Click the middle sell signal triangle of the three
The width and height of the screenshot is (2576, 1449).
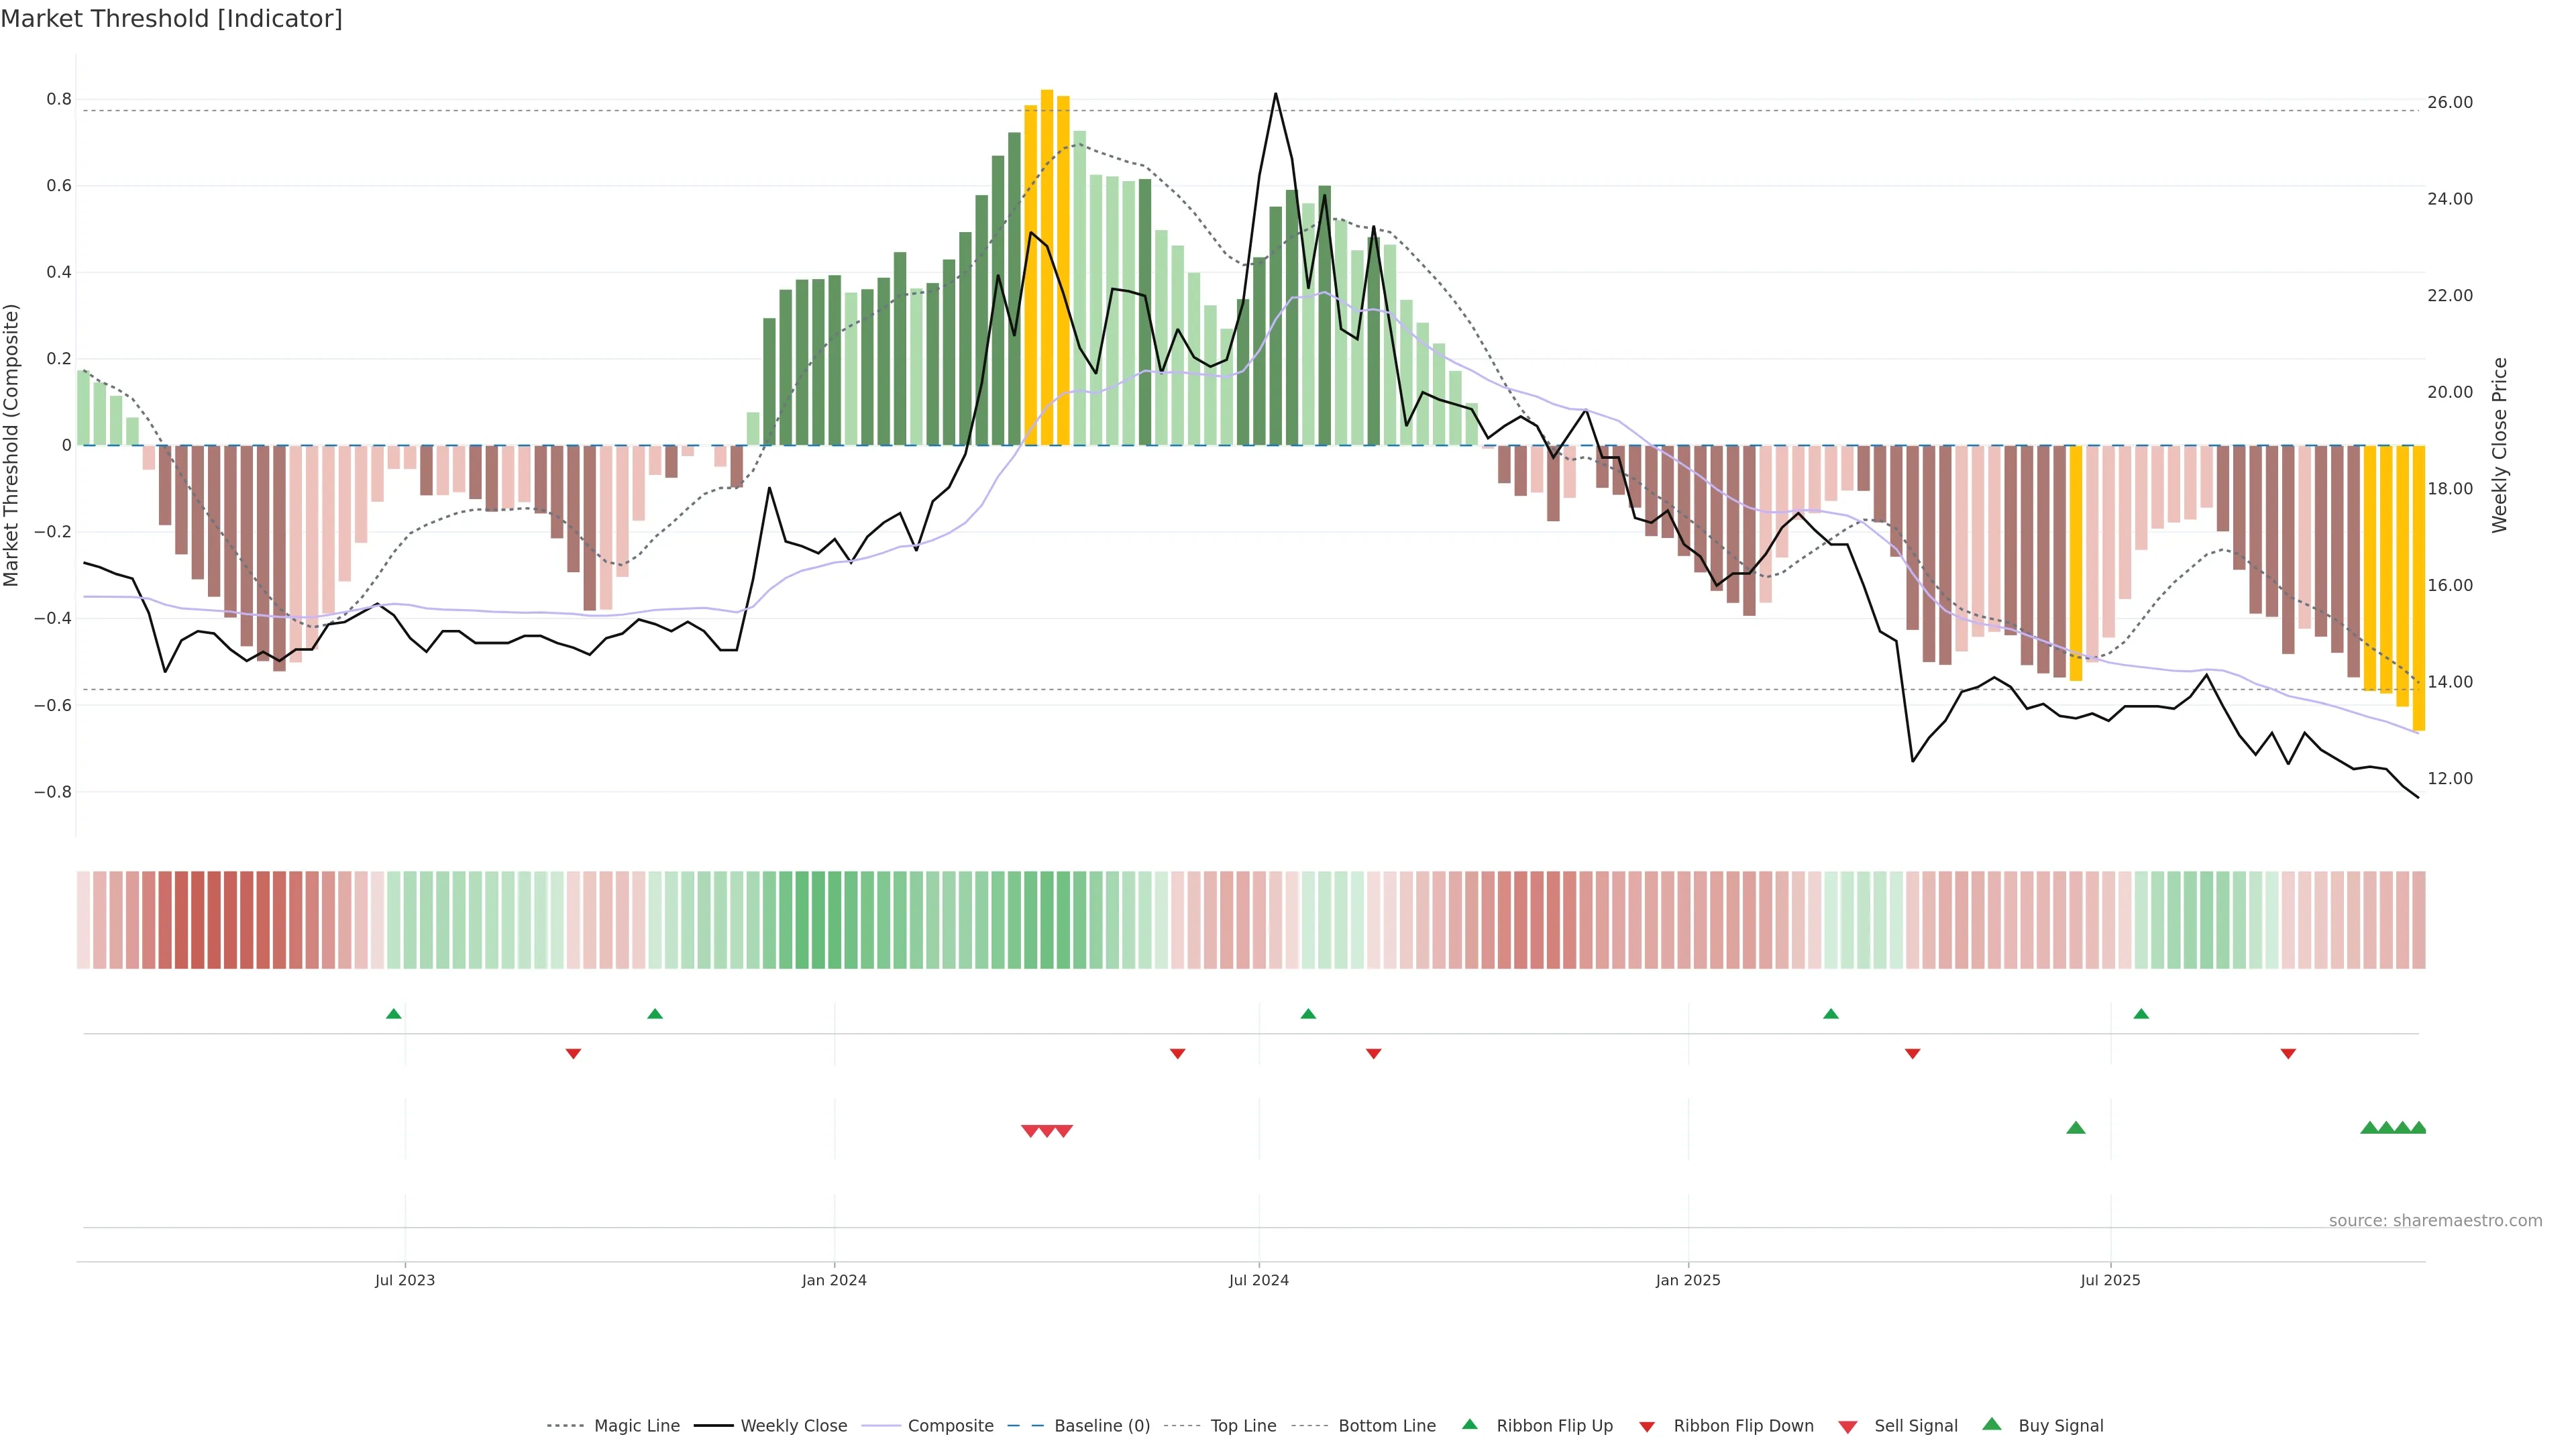[1047, 1131]
